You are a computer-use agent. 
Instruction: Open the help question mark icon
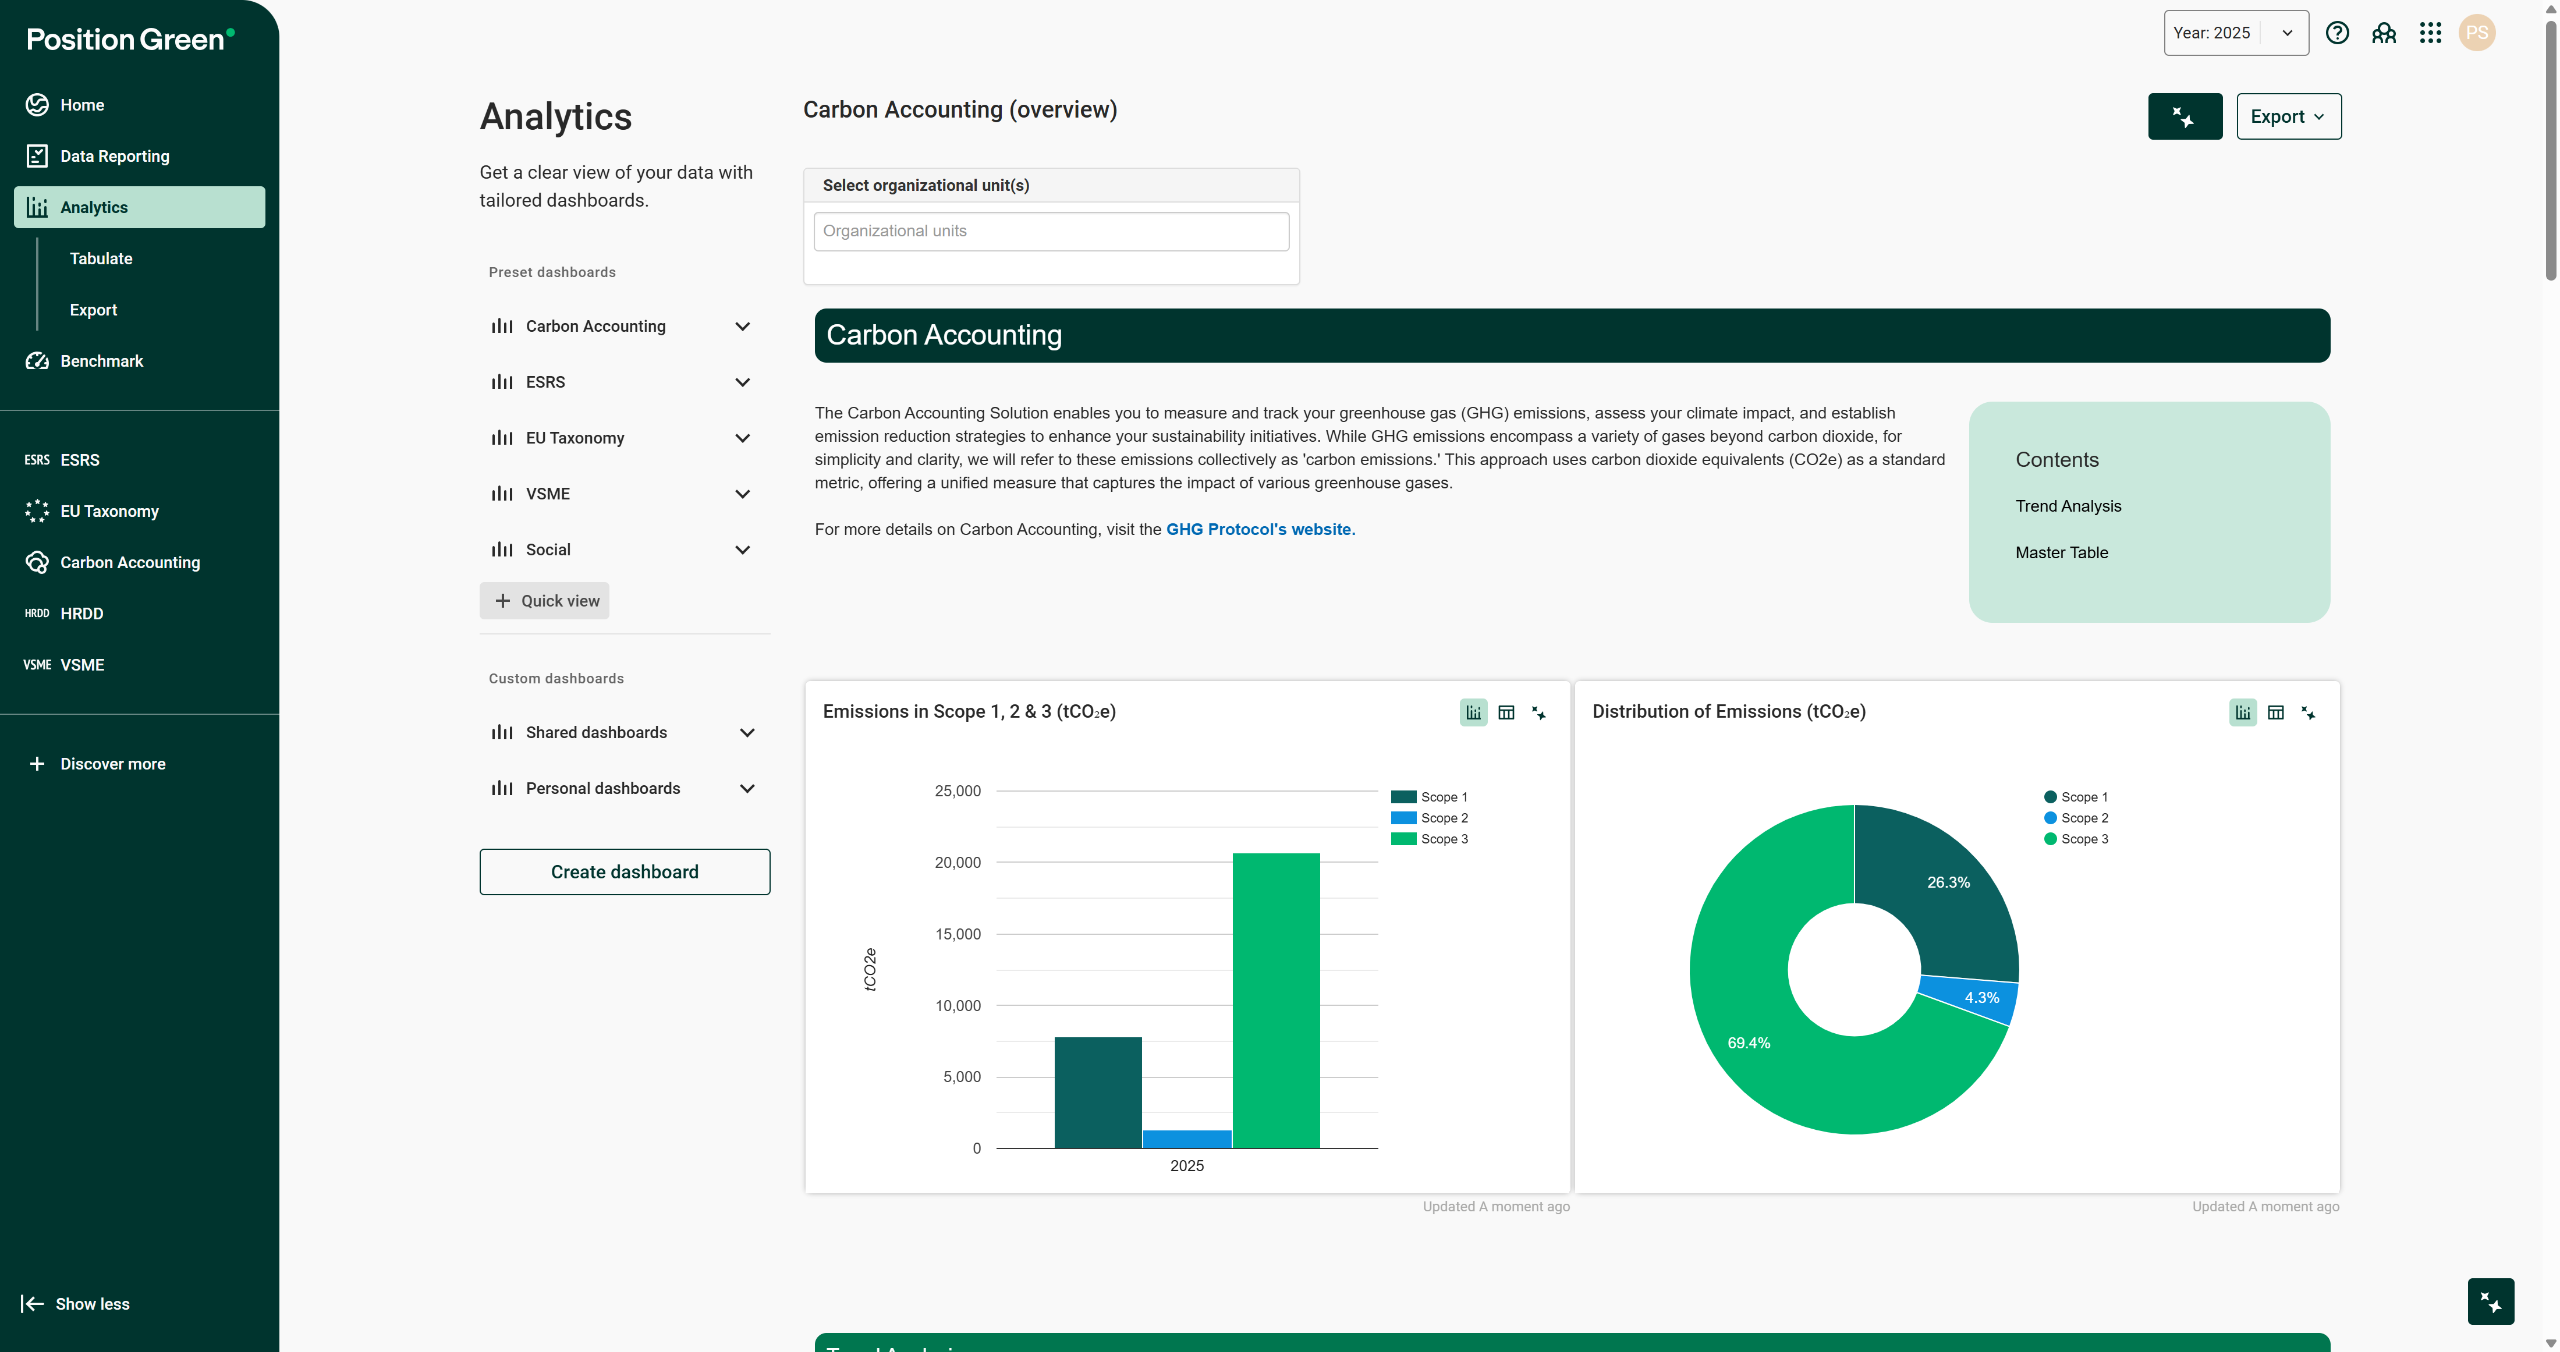click(2337, 33)
